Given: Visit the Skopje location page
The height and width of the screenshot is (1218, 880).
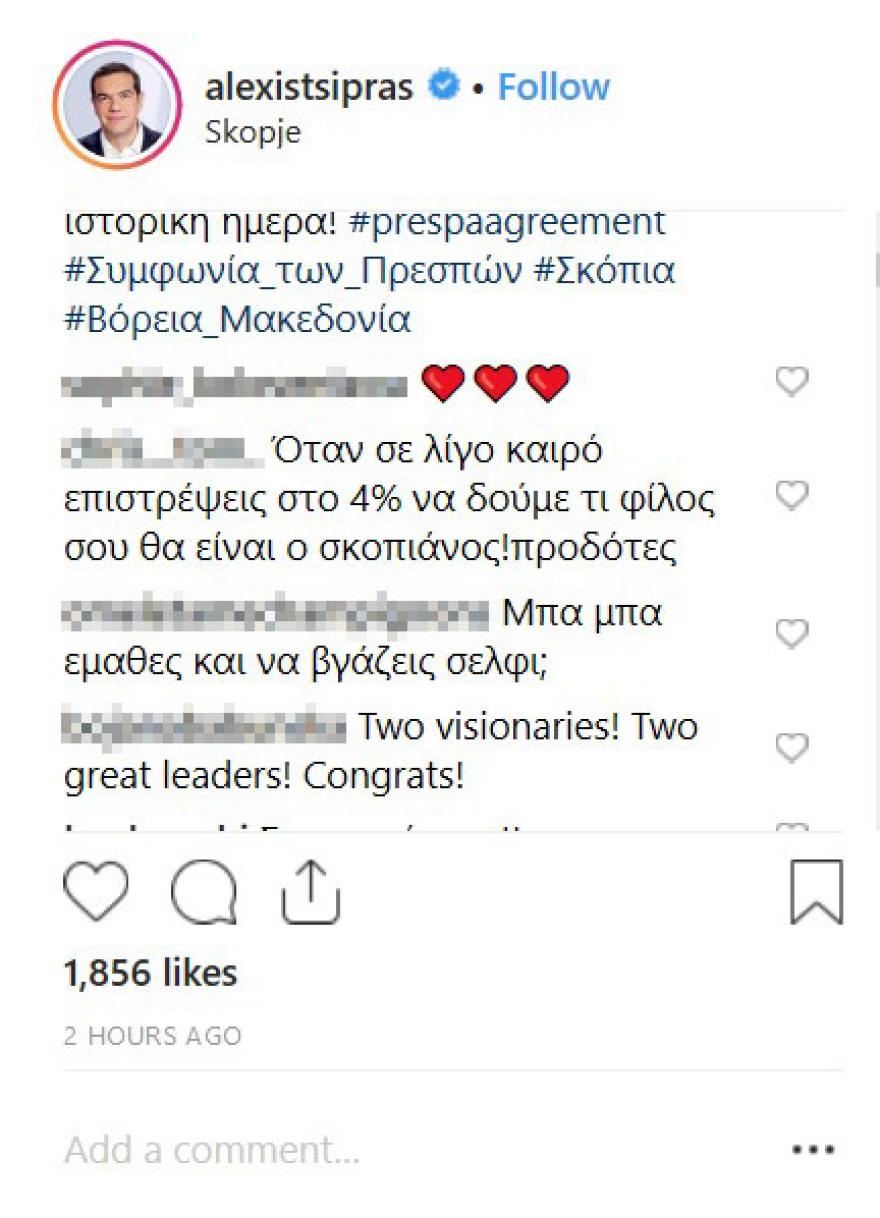Looking at the screenshot, I should (x=253, y=131).
